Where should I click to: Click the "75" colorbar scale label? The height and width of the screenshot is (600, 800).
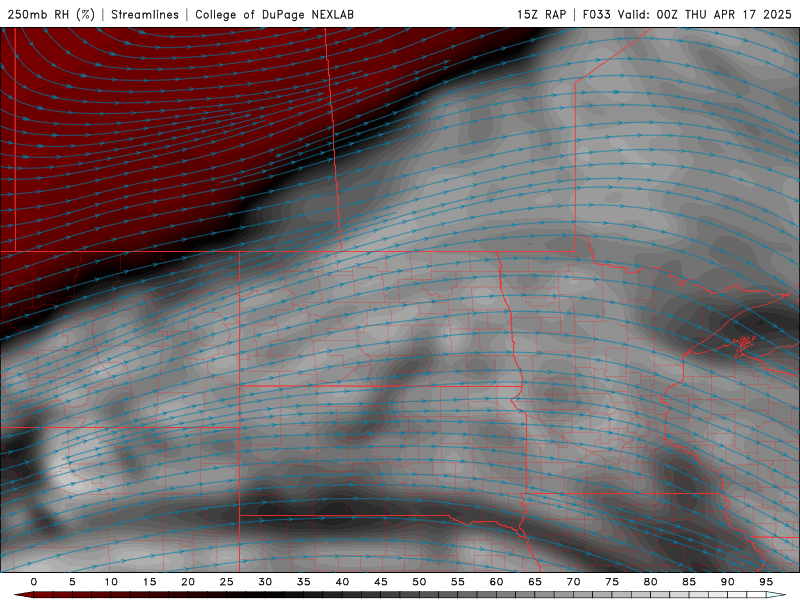[x=612, y=582]
